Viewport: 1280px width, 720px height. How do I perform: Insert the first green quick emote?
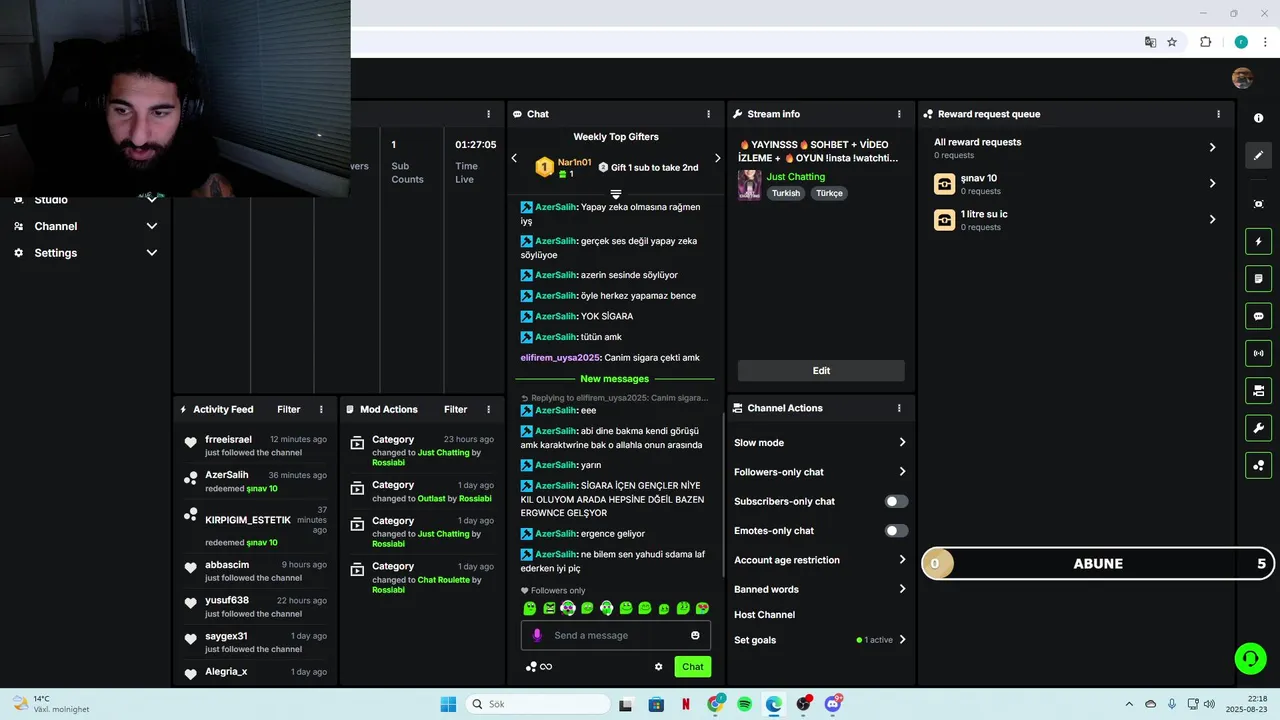click(x=530, y=608)
